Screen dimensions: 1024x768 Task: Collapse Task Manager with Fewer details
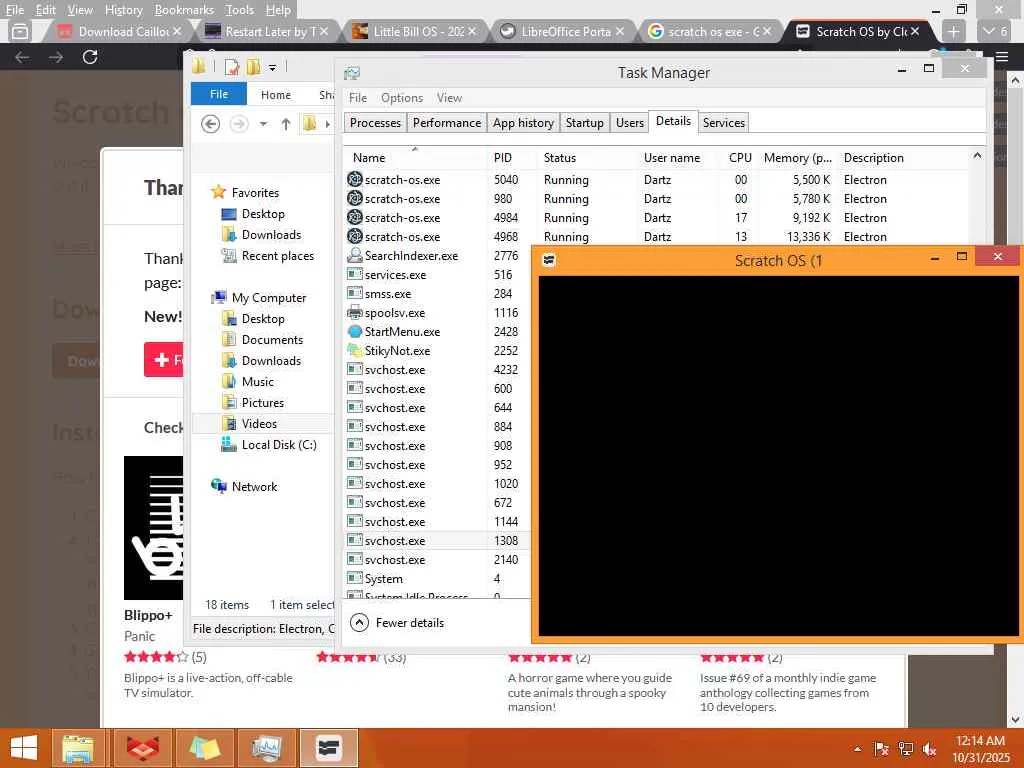click(x=397, y=623)
